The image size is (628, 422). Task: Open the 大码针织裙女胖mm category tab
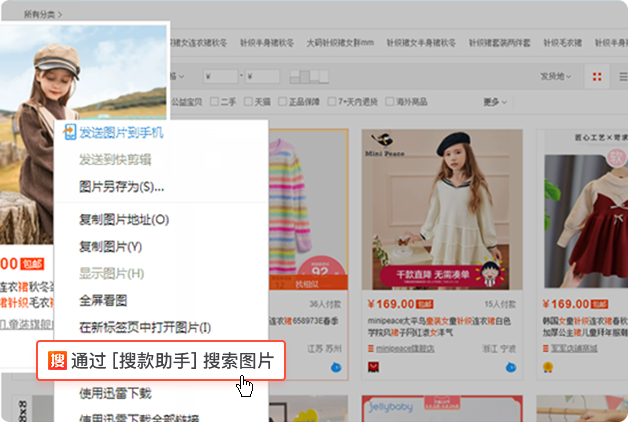pyautogui.click(x=340, y=42)
